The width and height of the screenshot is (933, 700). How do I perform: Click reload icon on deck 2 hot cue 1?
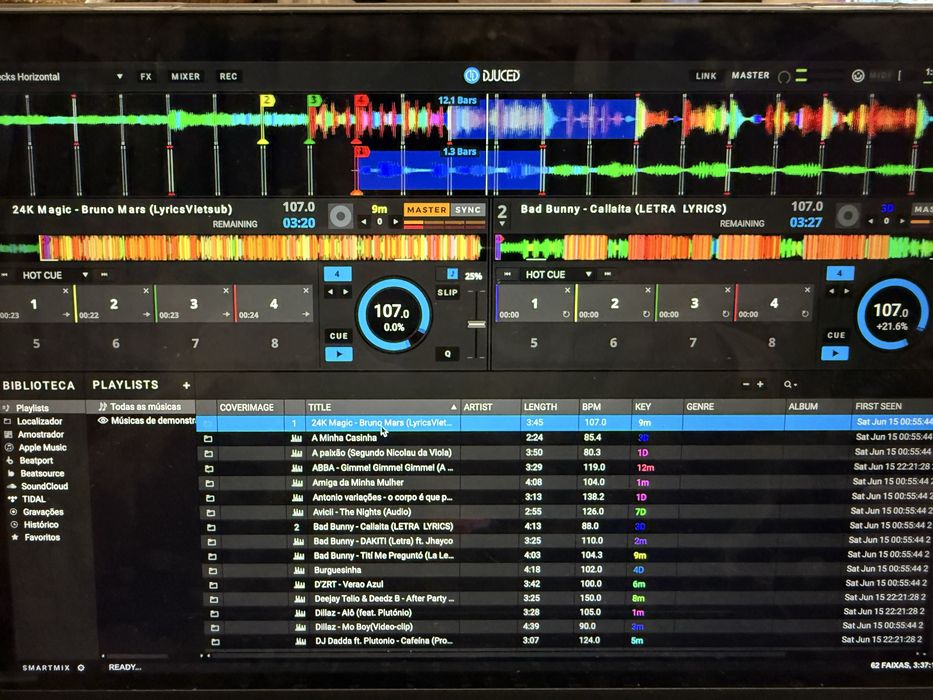point(566,314)
